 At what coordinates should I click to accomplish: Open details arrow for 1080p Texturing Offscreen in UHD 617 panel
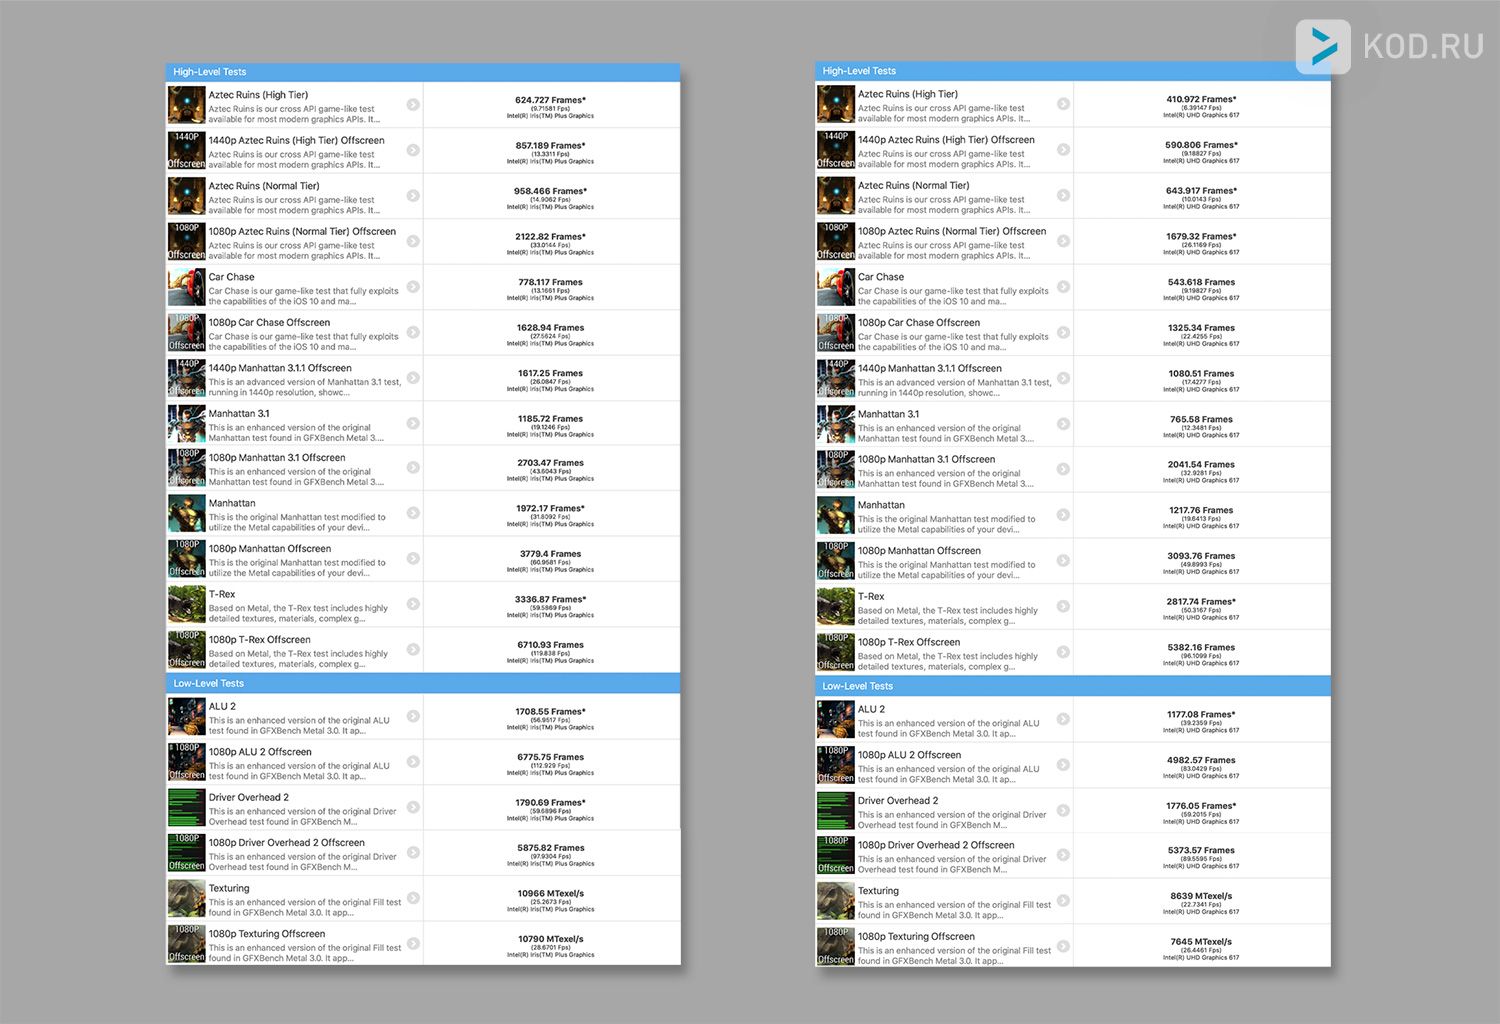(1063, 946)
